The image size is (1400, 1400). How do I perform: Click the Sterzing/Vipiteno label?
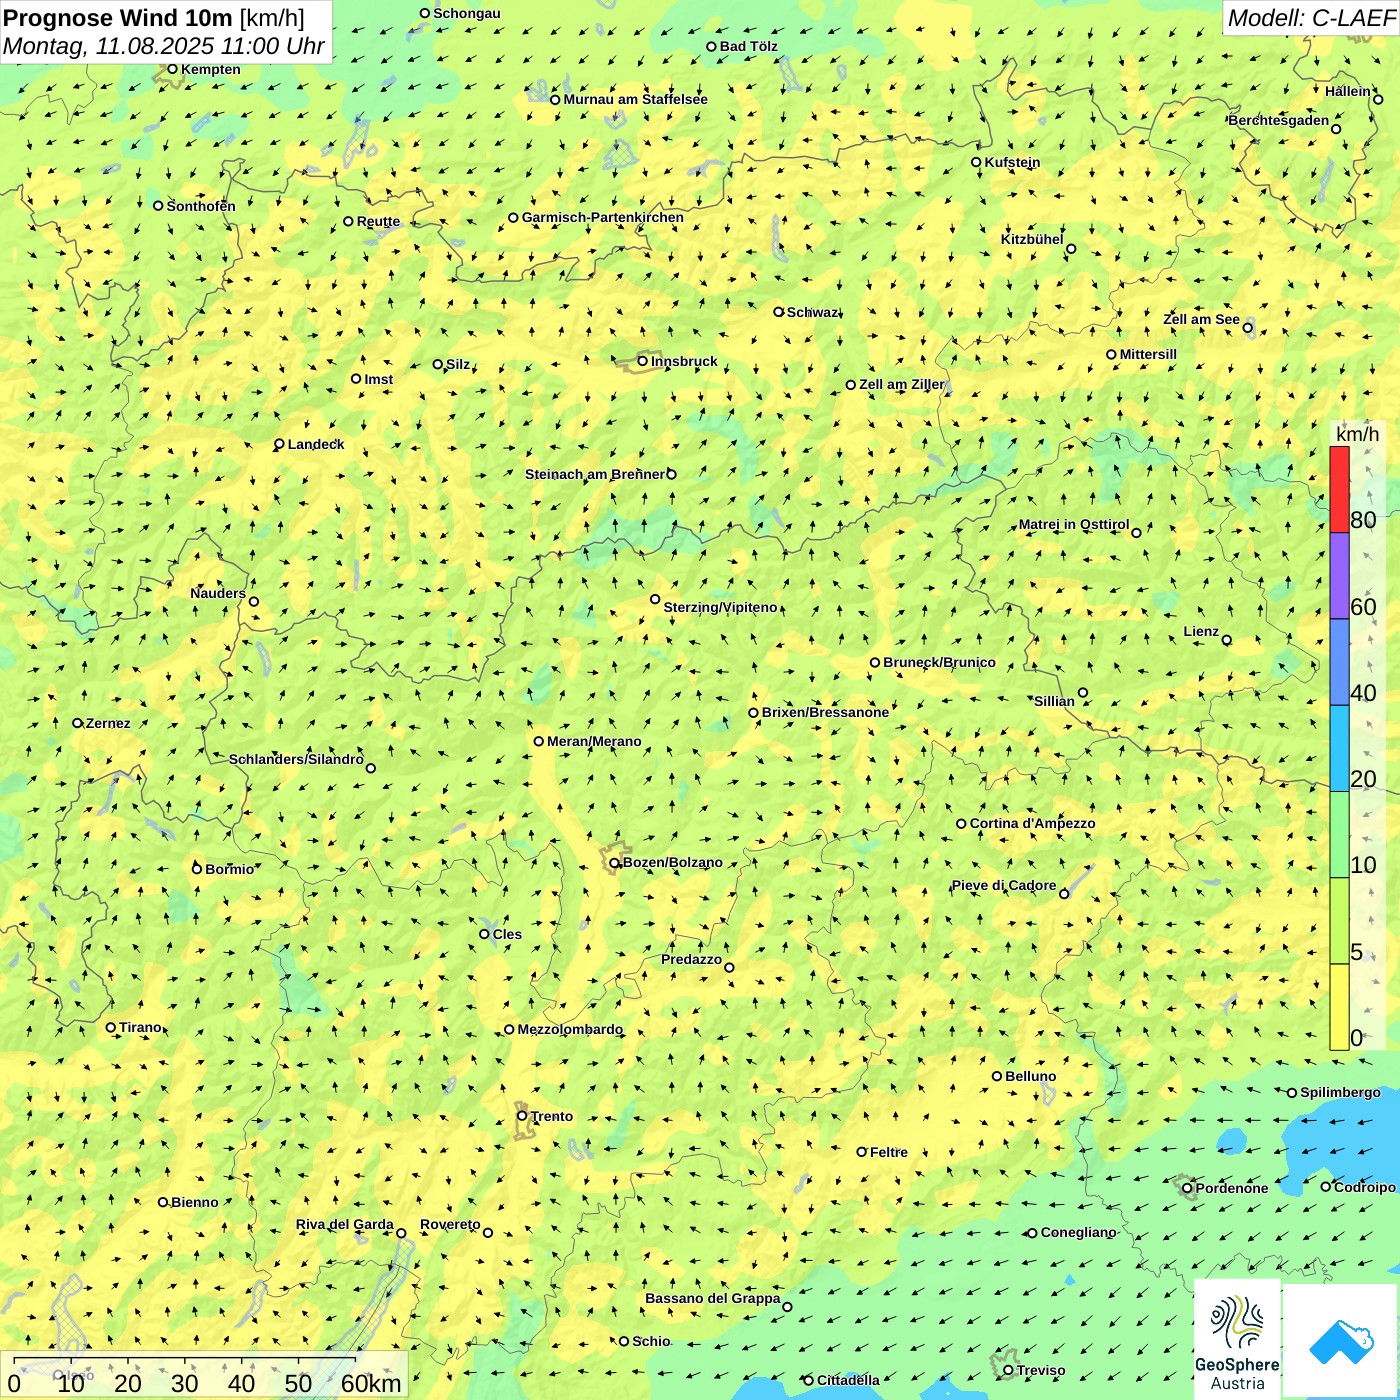(720, 607)
